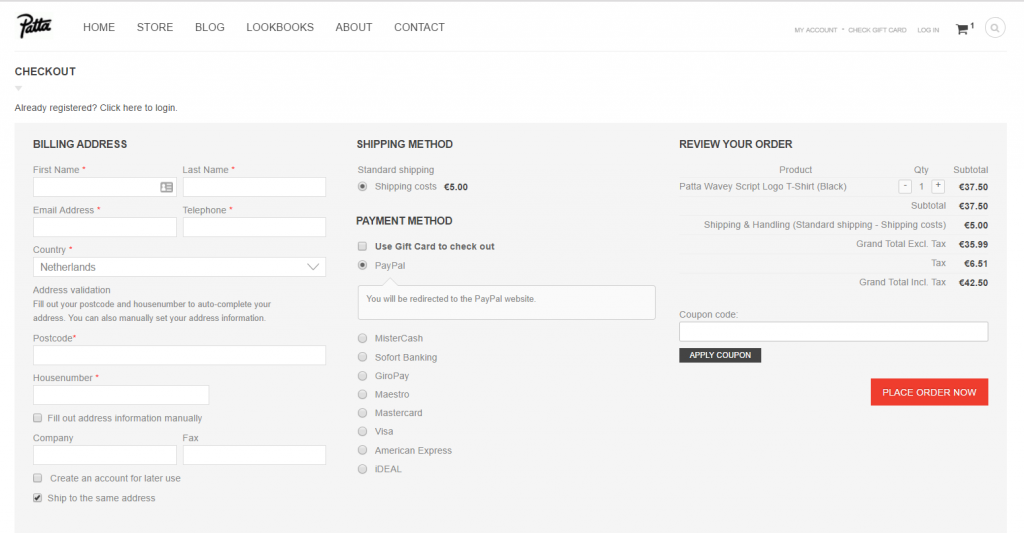Click the Tax €6.51 value

[x=976, y=264]
